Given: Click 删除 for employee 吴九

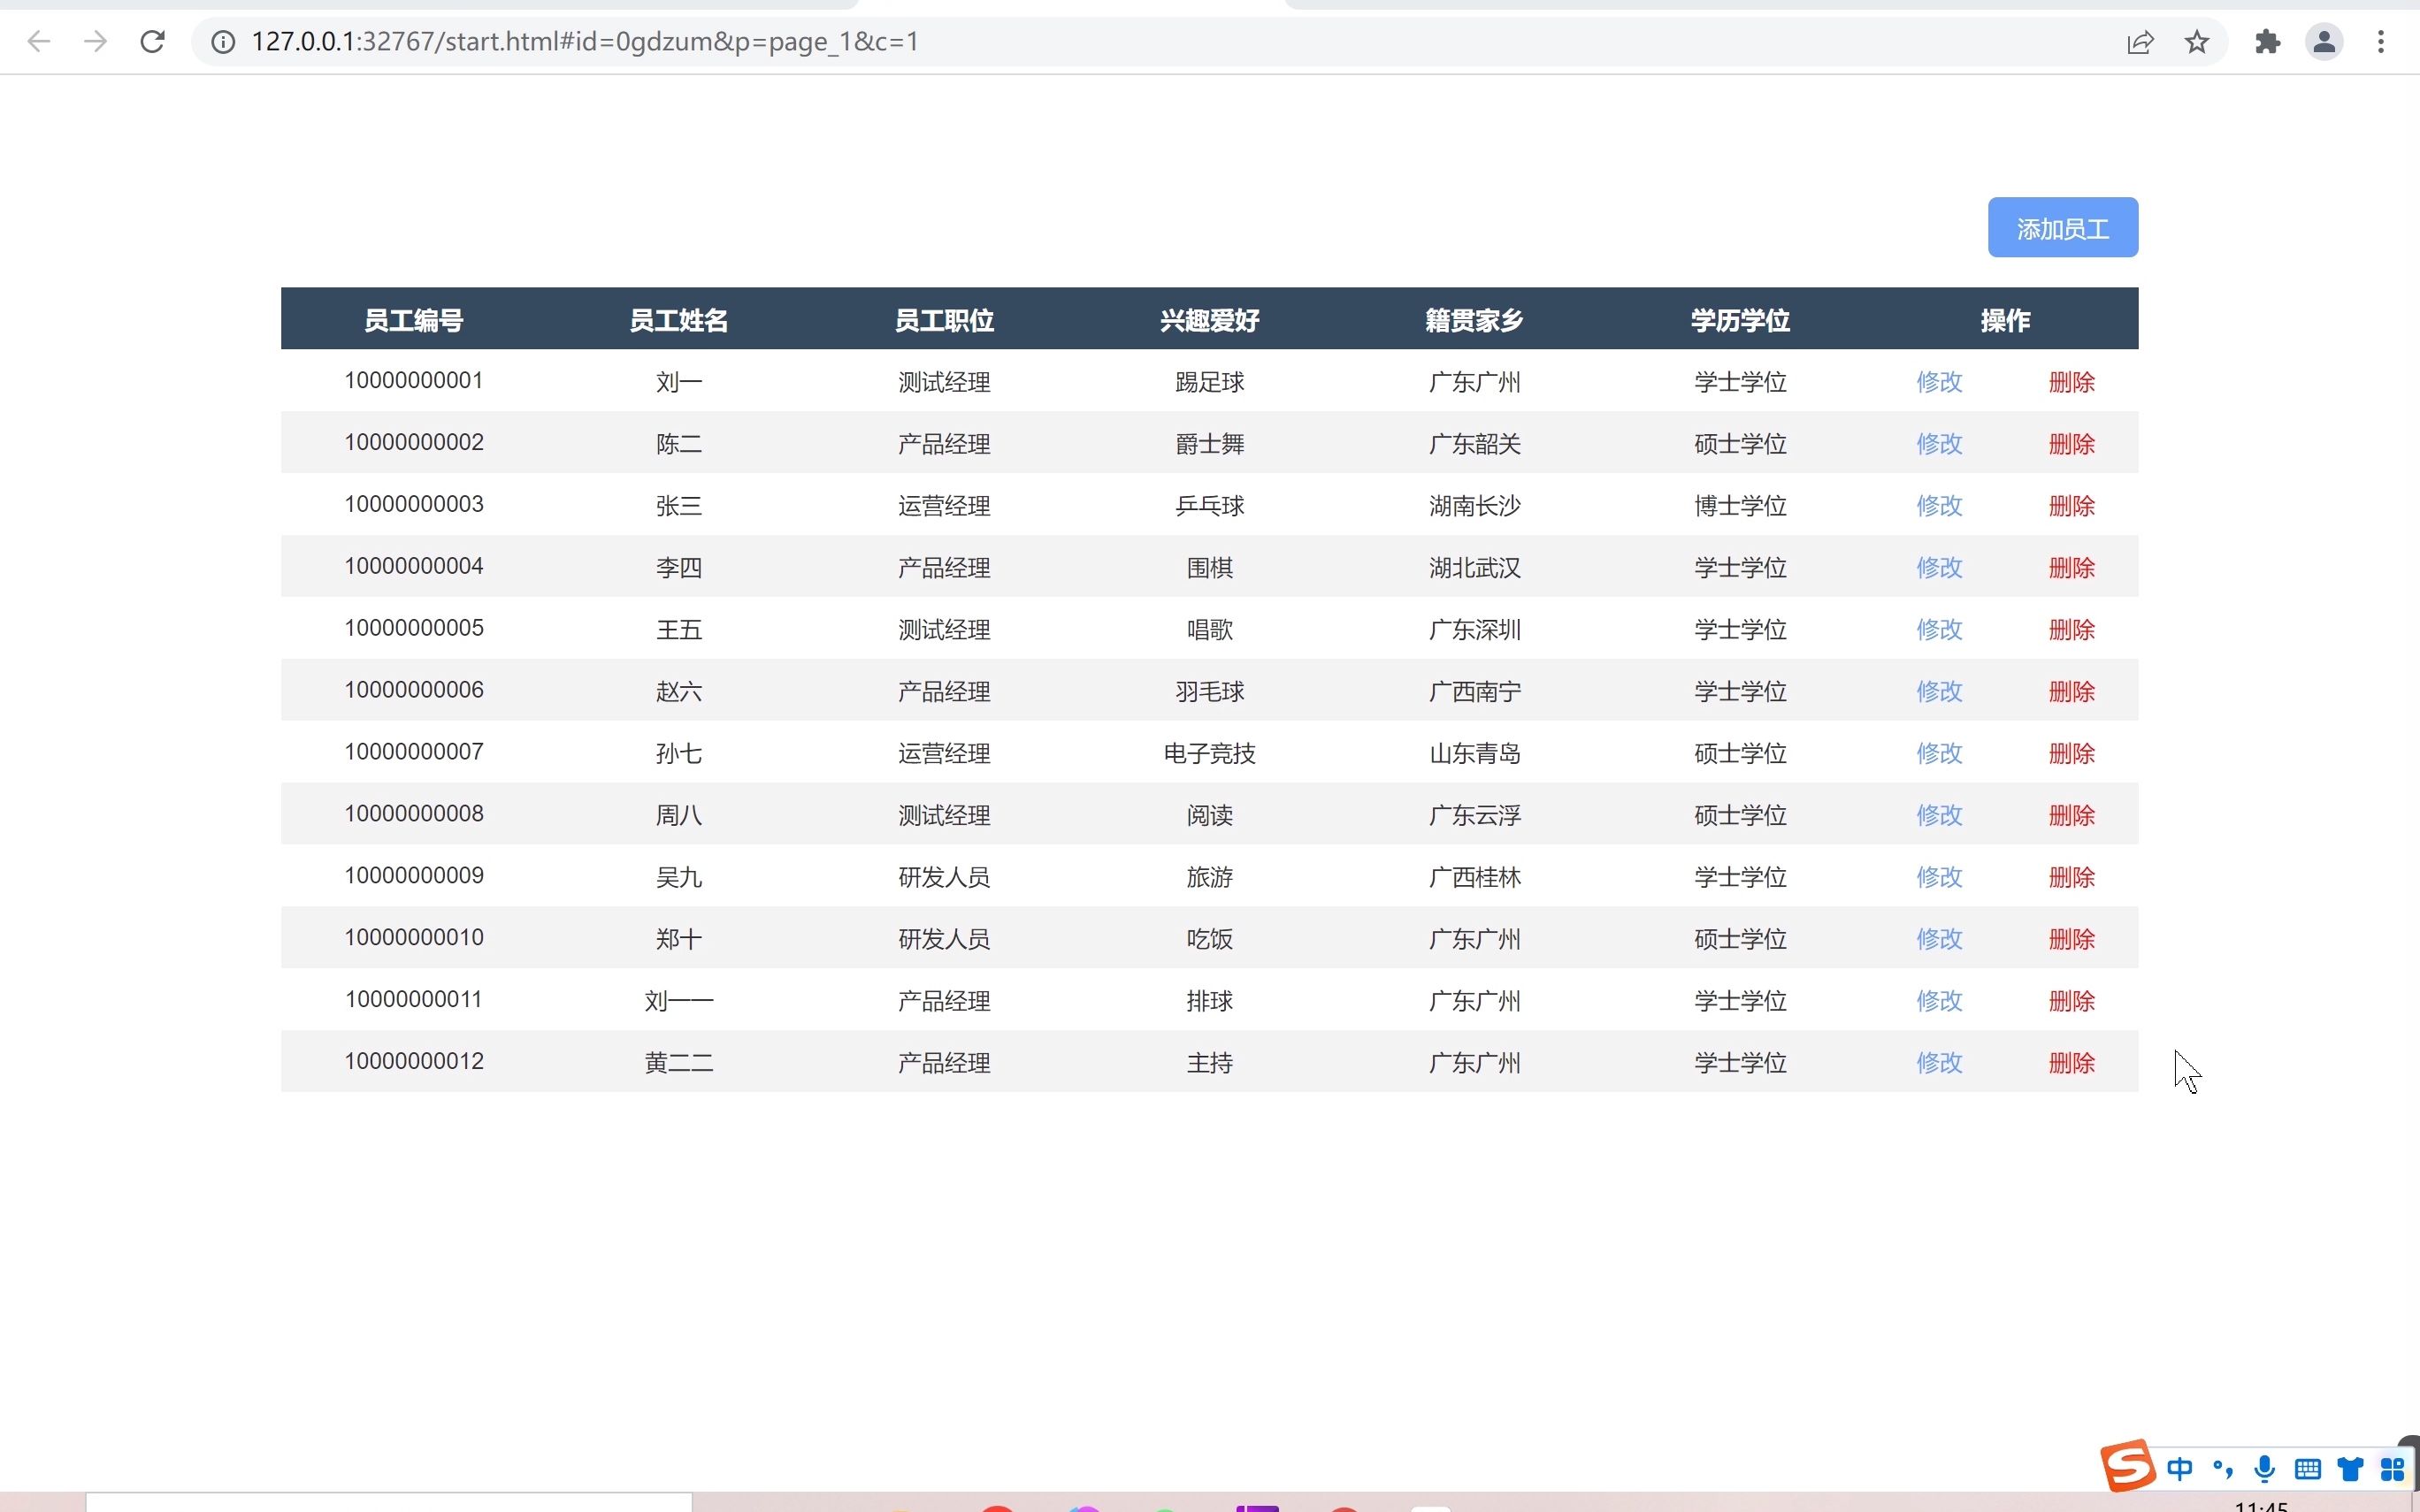Looking at the screenshot, I should (x=2071, y=877).
